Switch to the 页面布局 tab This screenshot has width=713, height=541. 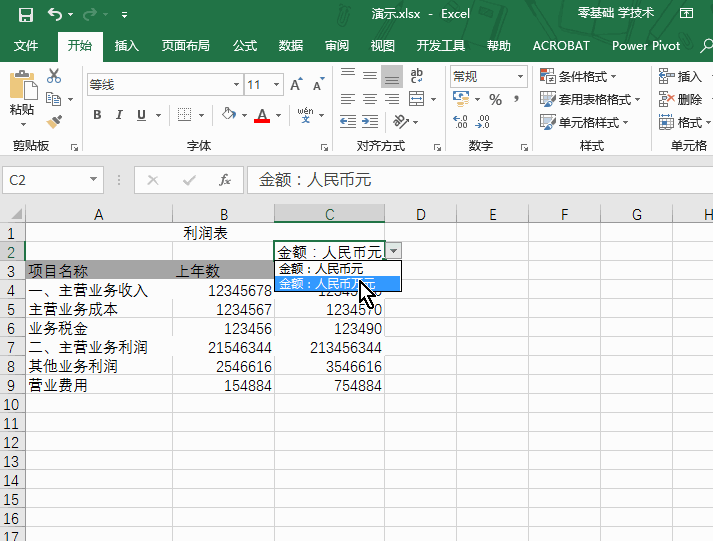186,46
